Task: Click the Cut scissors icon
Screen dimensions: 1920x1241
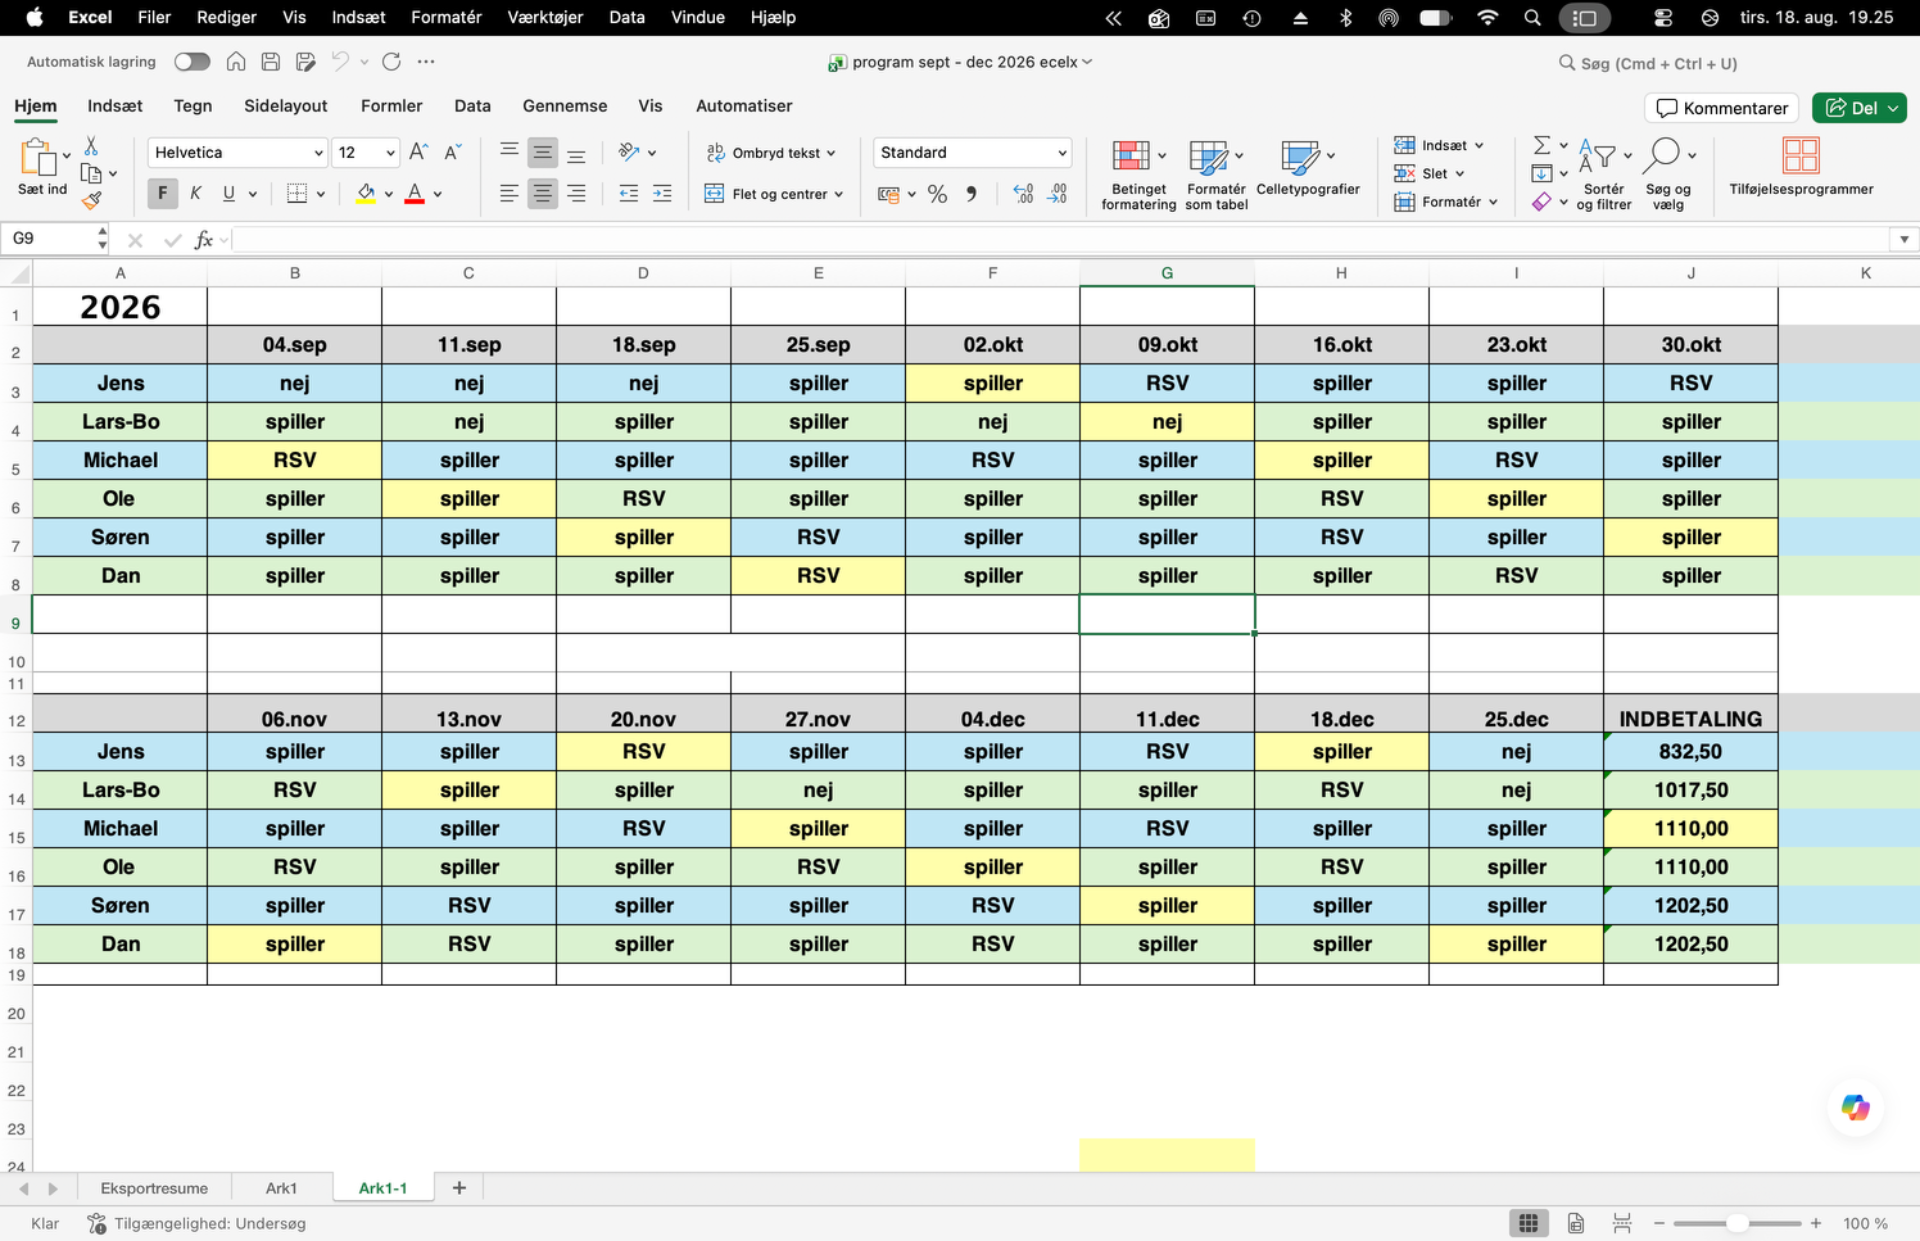Action: point(91,146)
